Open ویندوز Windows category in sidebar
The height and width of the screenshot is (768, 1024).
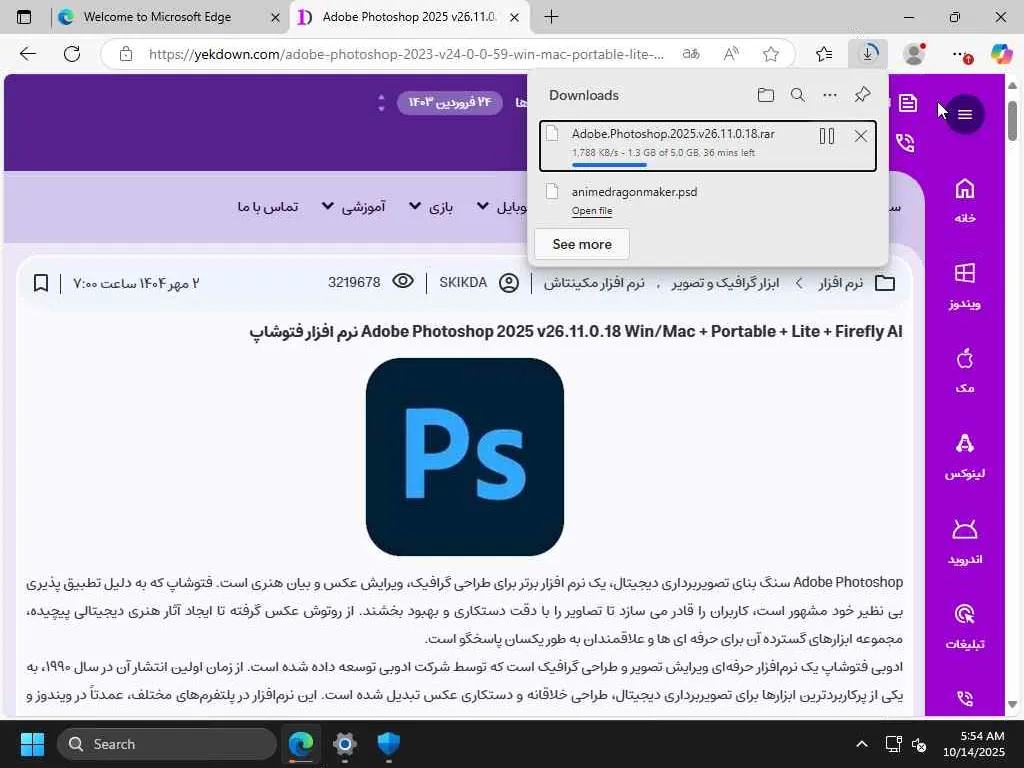pyautogui.click(x=965, y=285)
